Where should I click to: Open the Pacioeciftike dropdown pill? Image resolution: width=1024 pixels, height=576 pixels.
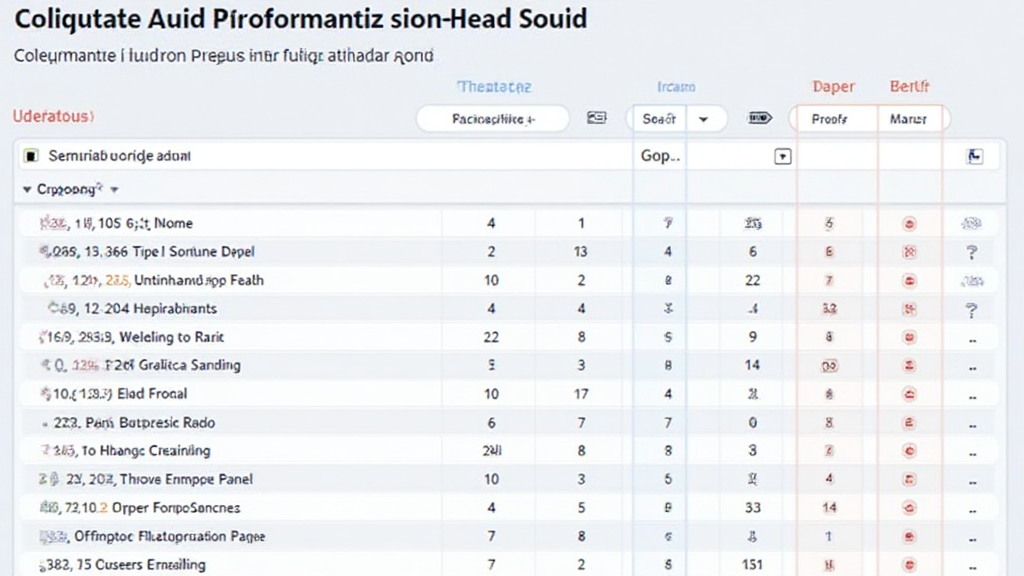click(x=492, y=119)
